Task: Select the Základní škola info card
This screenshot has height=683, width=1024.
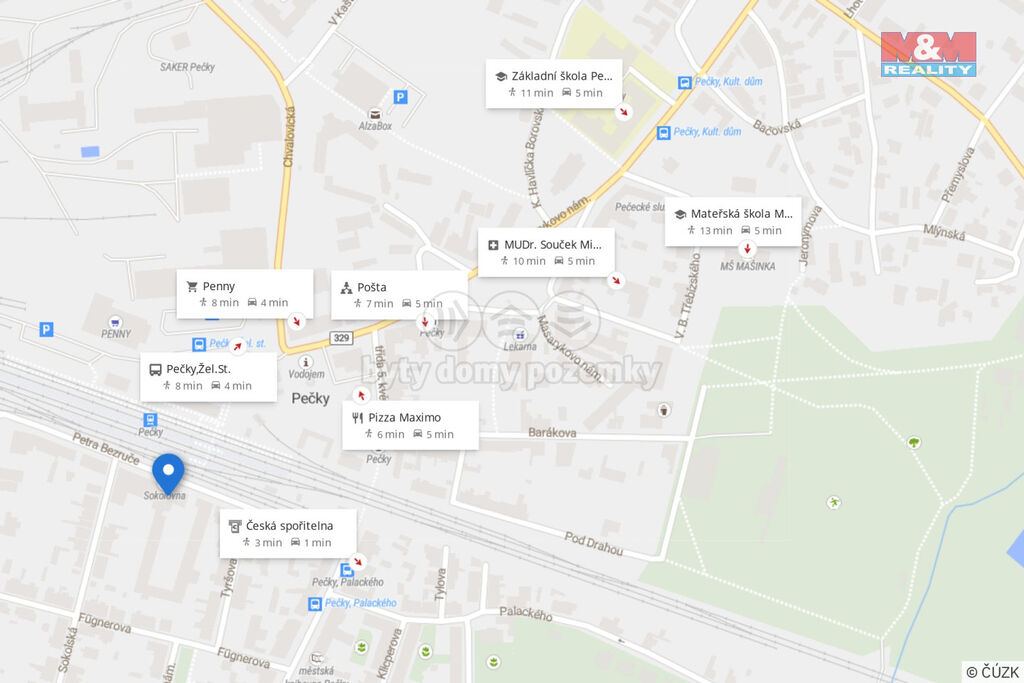Action: tap(554, 84)
